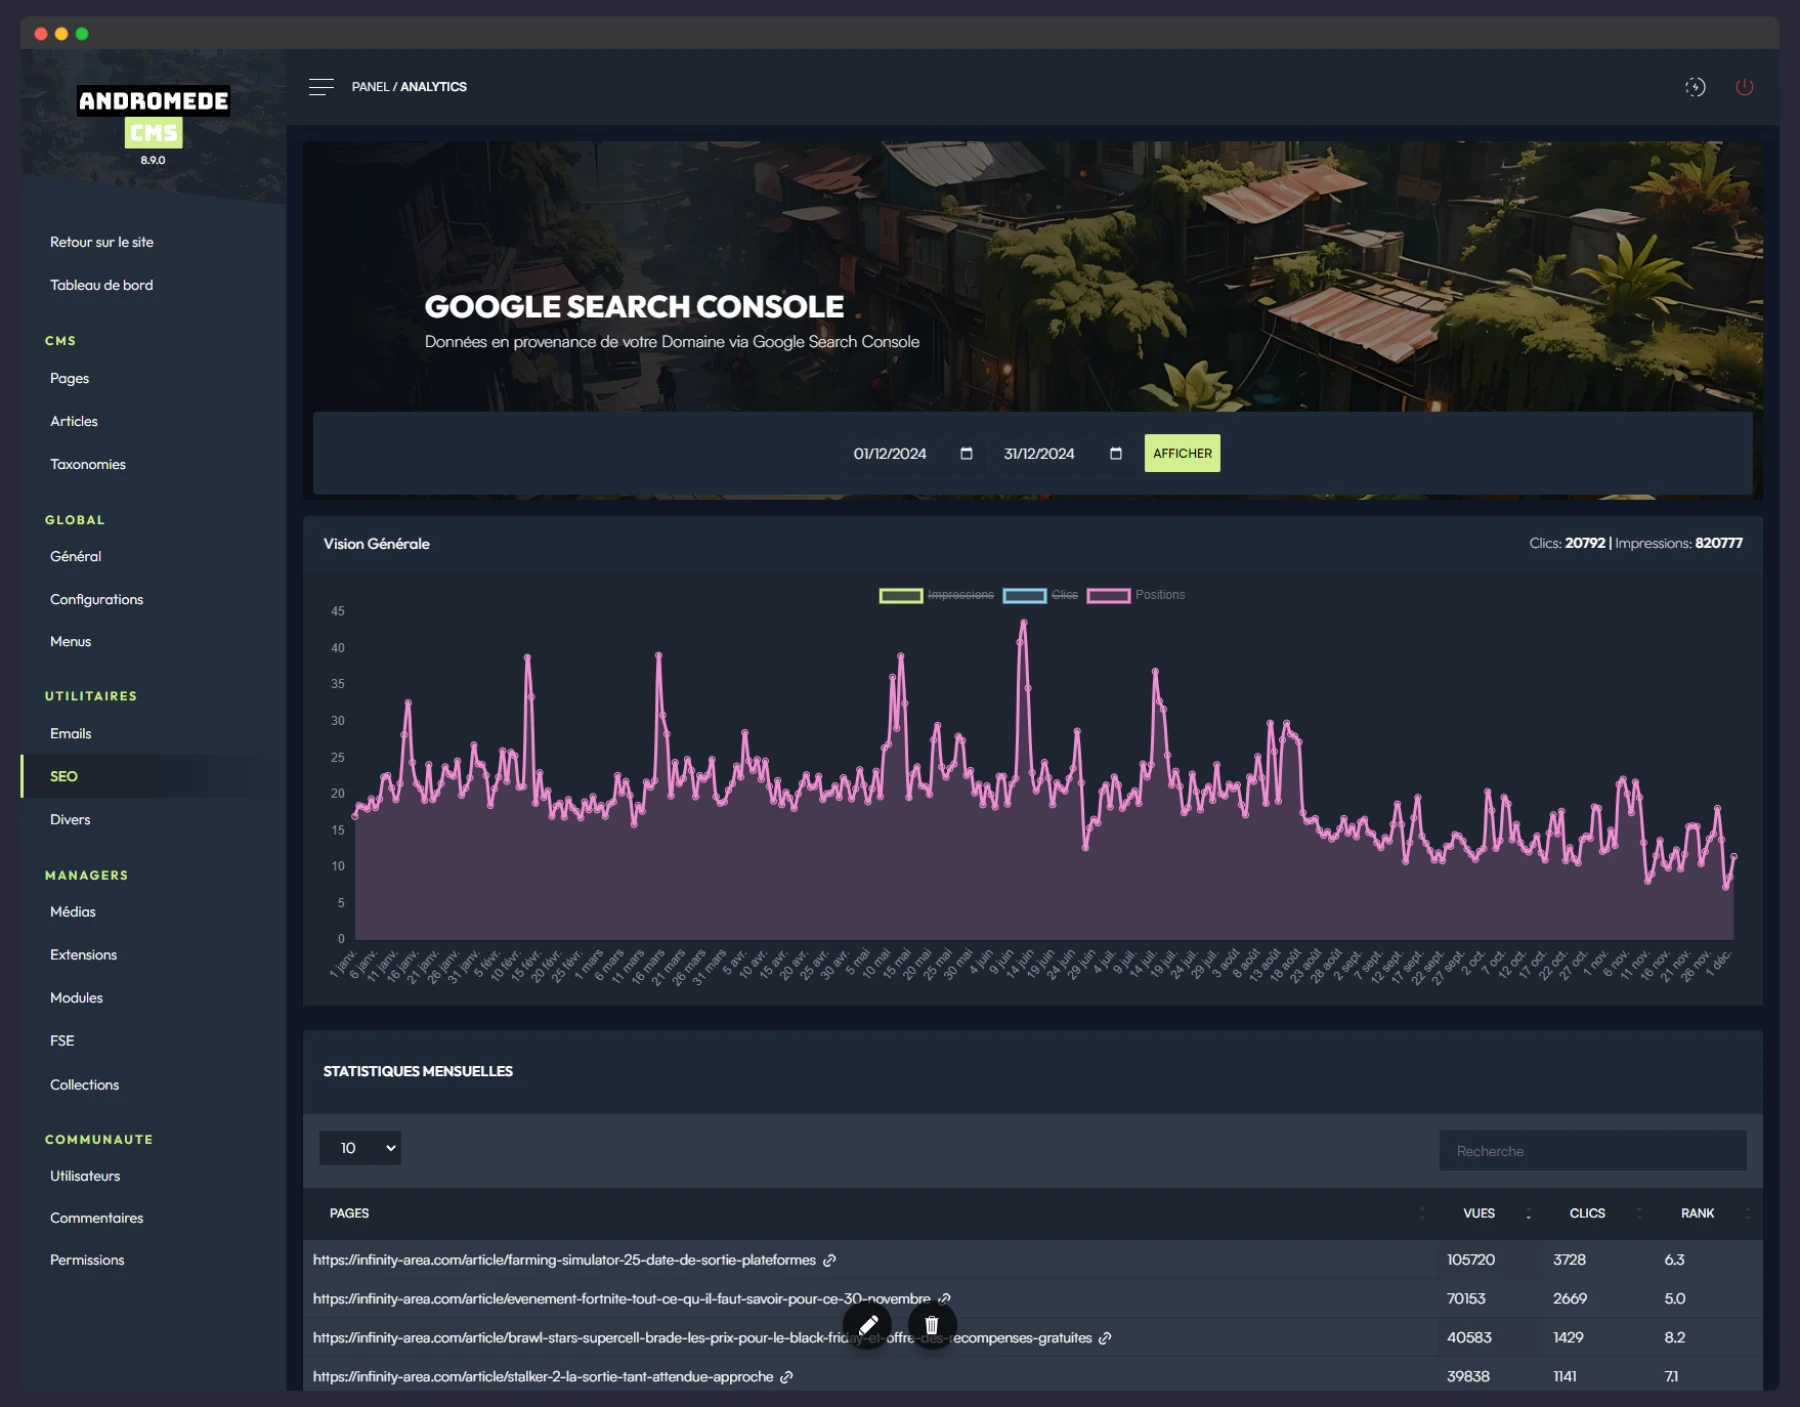This screenshot has height=1407, width=1800.
Task: Sort table by CLICS column arrows
Action: tap(1638, 1213)
